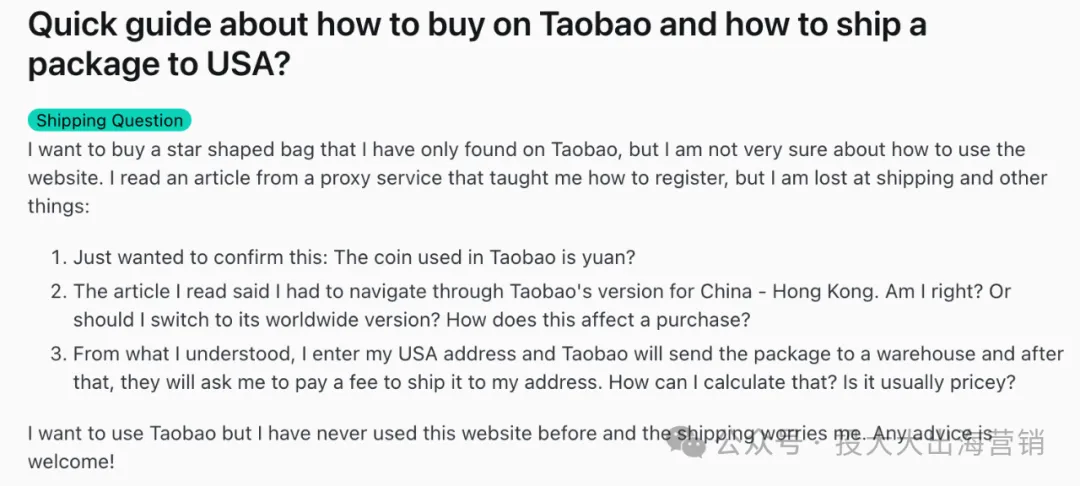The width and height of the screenshot is (1080, 486).
Task: Click the Shipping Question flair tag
Action: point(110,120)
